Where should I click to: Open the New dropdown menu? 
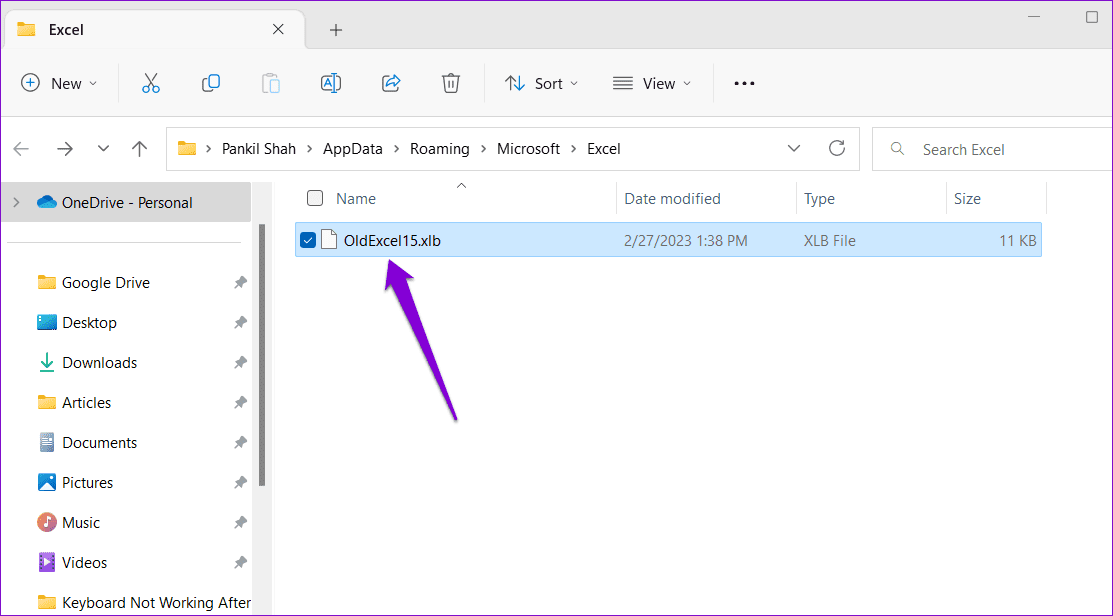(60, 84)
